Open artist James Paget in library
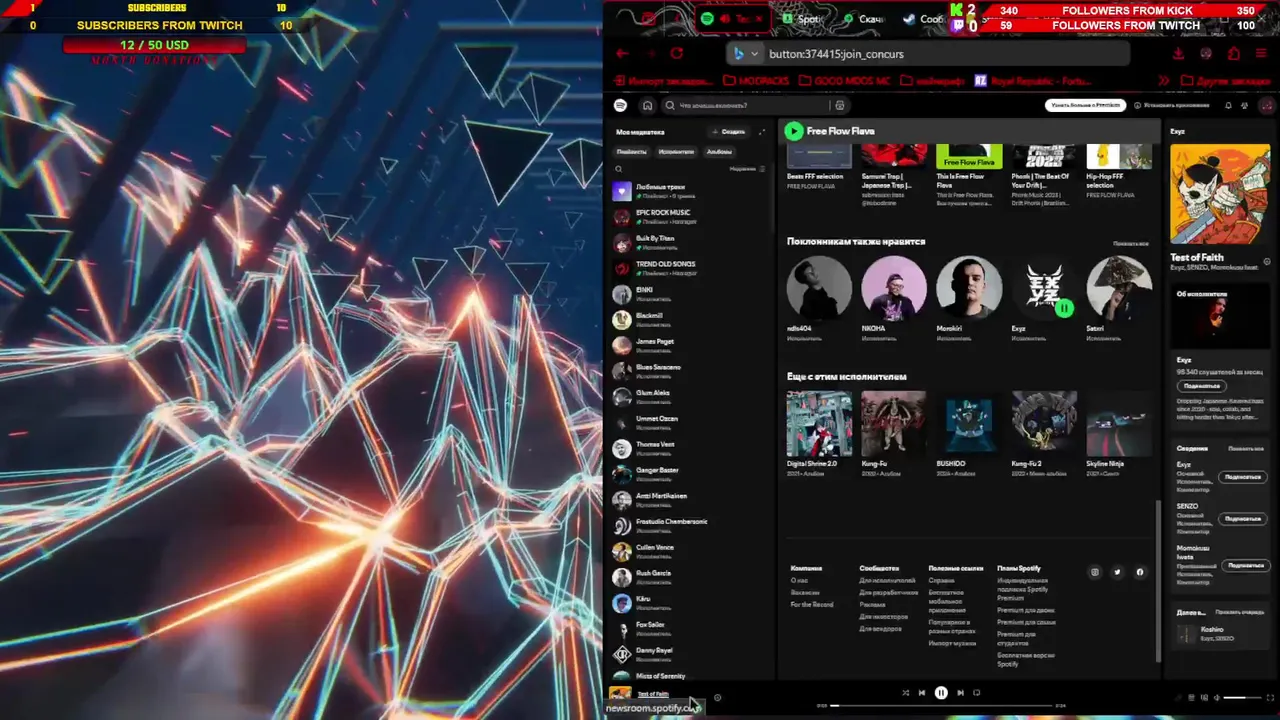 pyautogui.click(x=688, y=346)
